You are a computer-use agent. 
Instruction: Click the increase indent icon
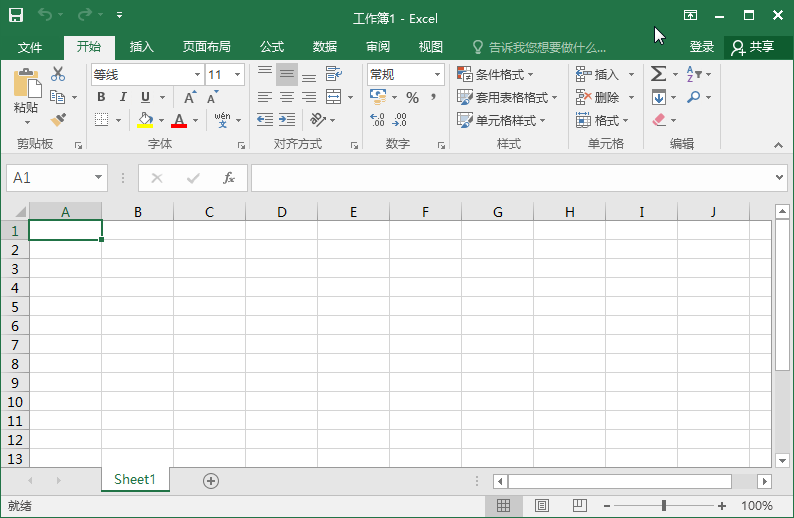click(287, 120)
